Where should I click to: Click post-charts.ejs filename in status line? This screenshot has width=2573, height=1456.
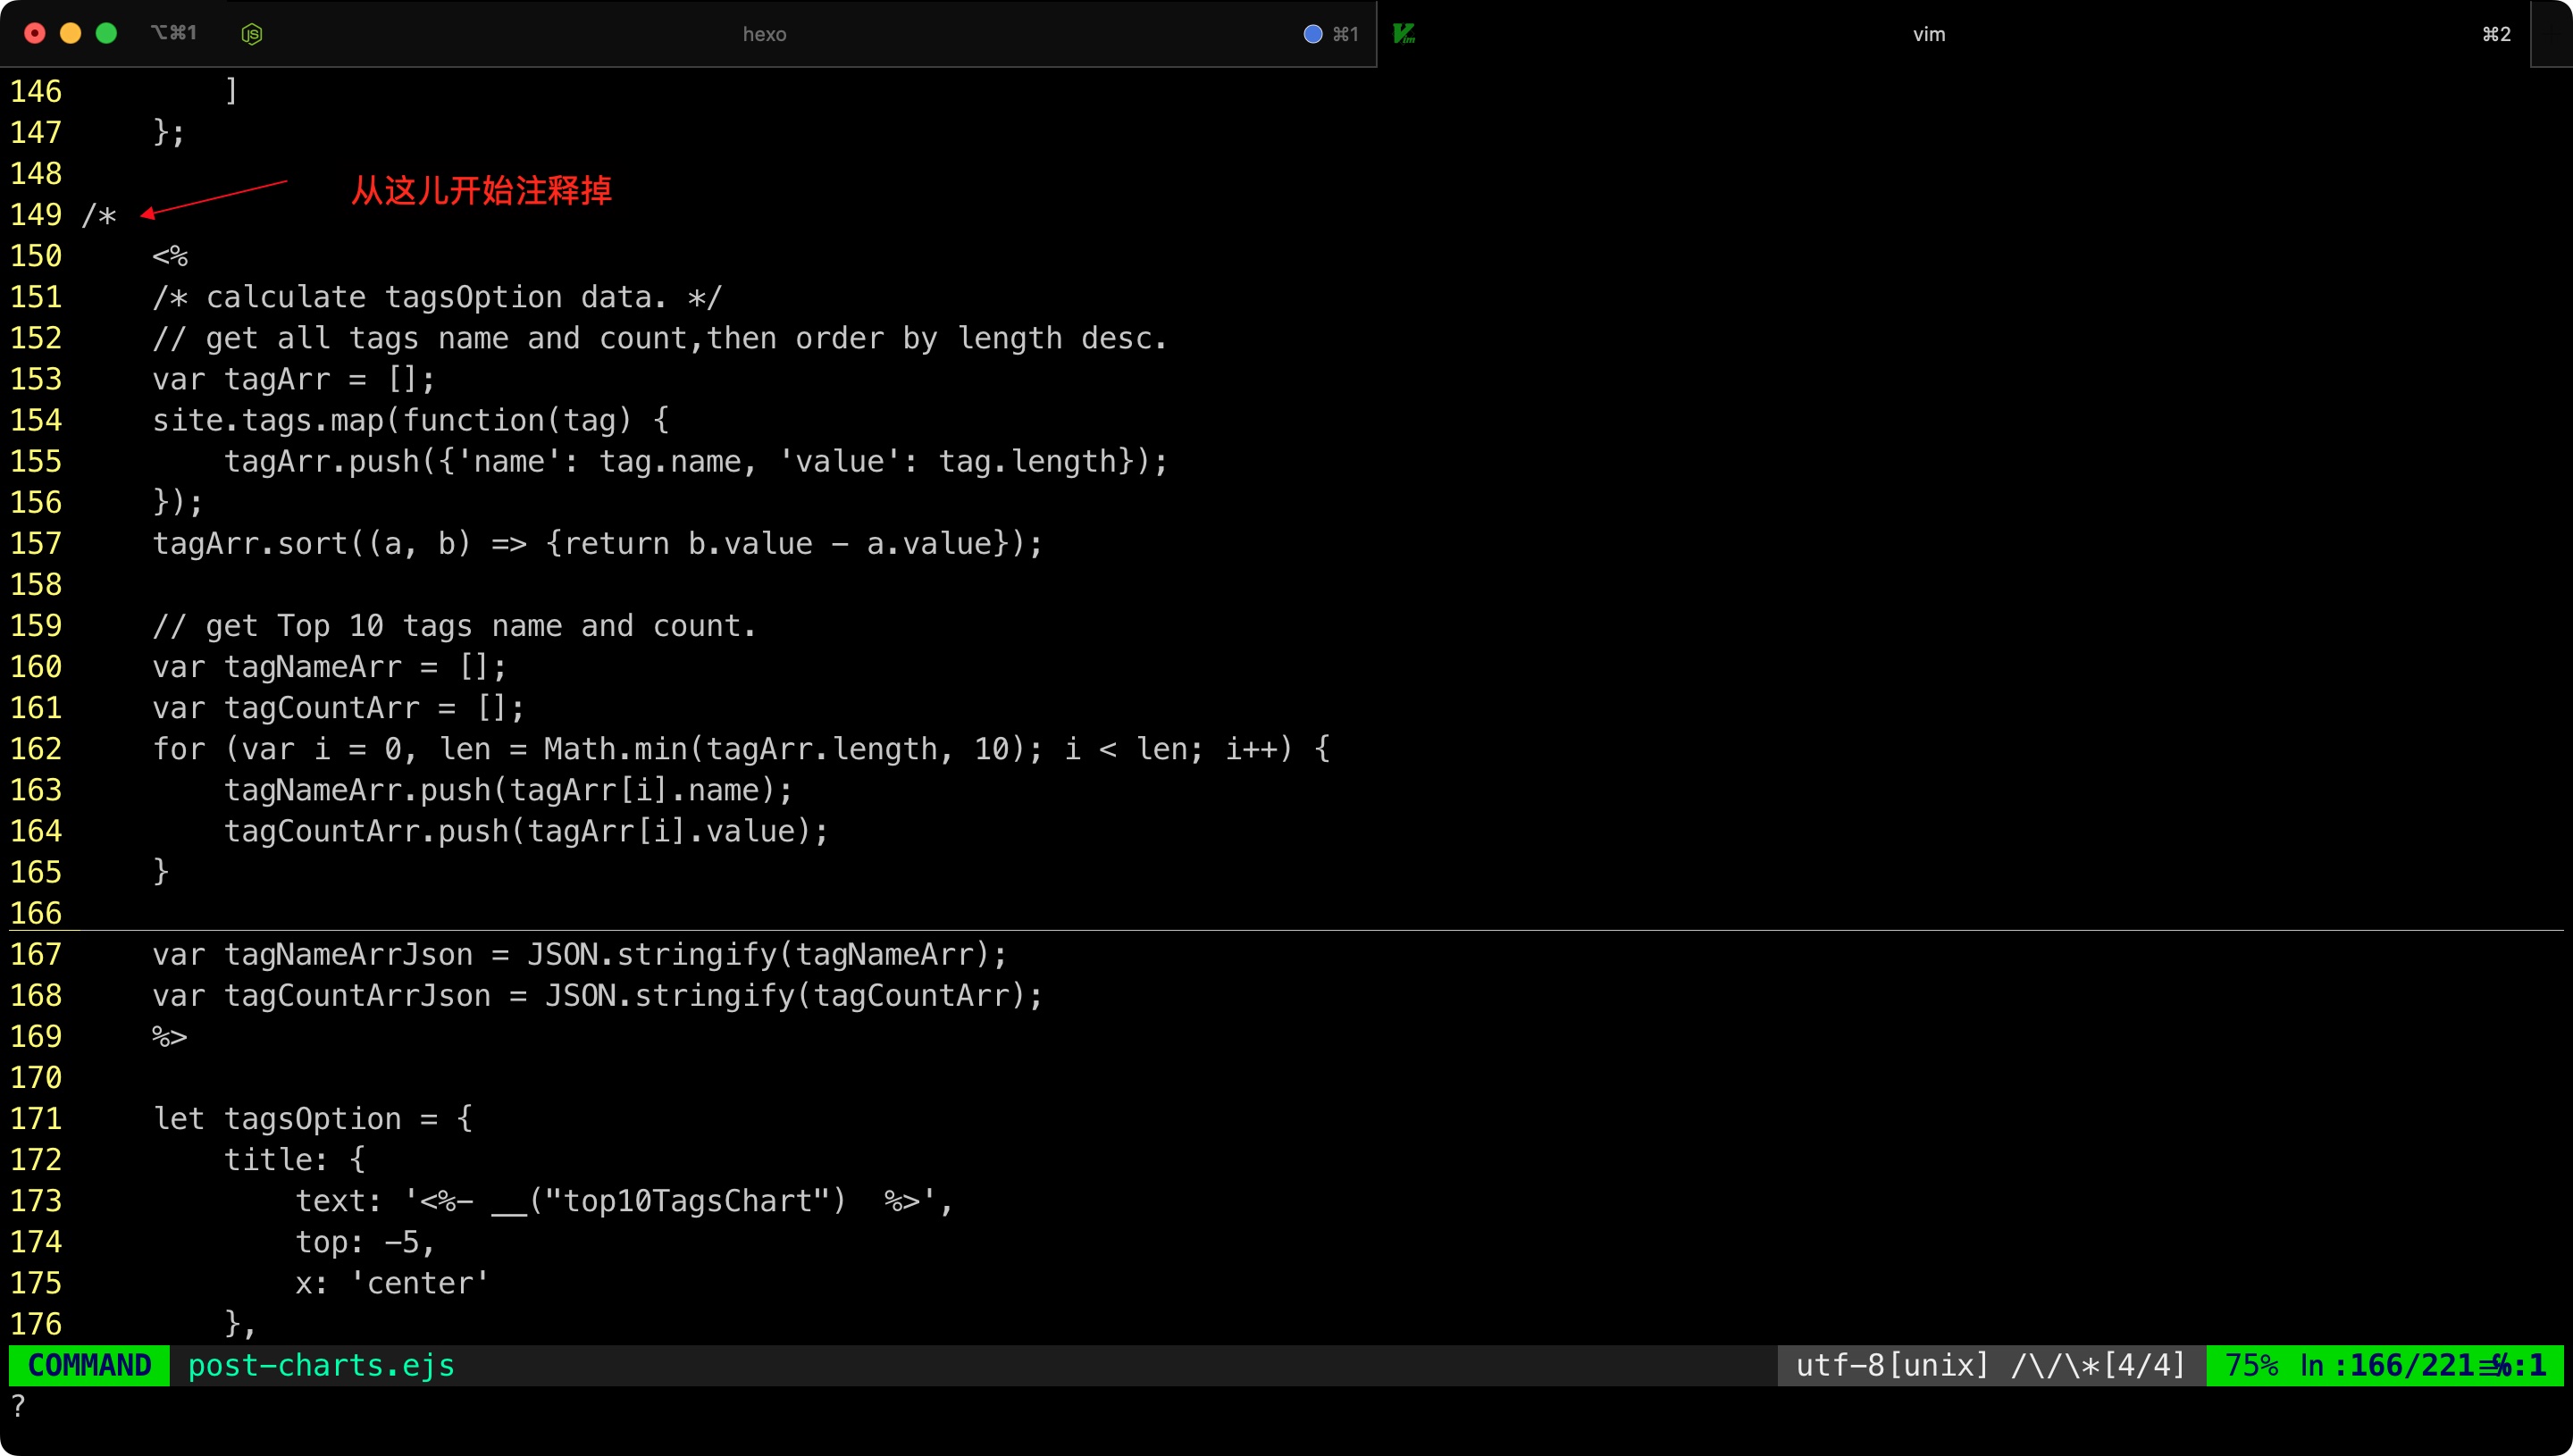[x=321, y=1365]
